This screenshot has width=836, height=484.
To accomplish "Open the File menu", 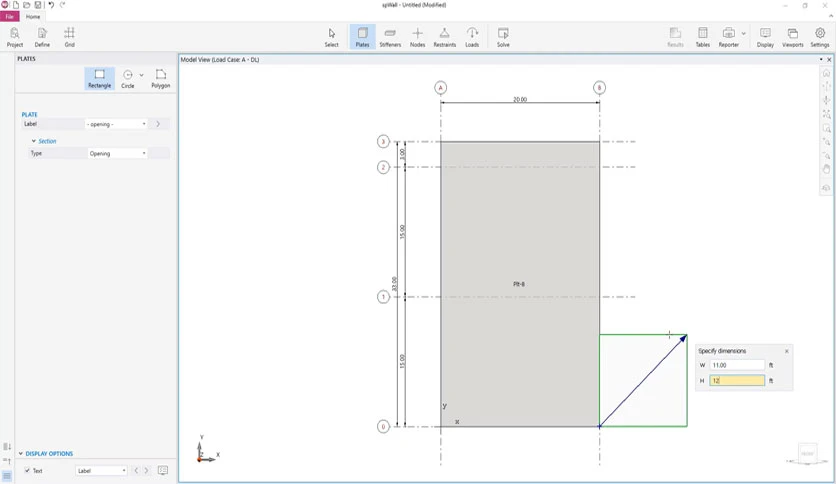I will (10, 17).
